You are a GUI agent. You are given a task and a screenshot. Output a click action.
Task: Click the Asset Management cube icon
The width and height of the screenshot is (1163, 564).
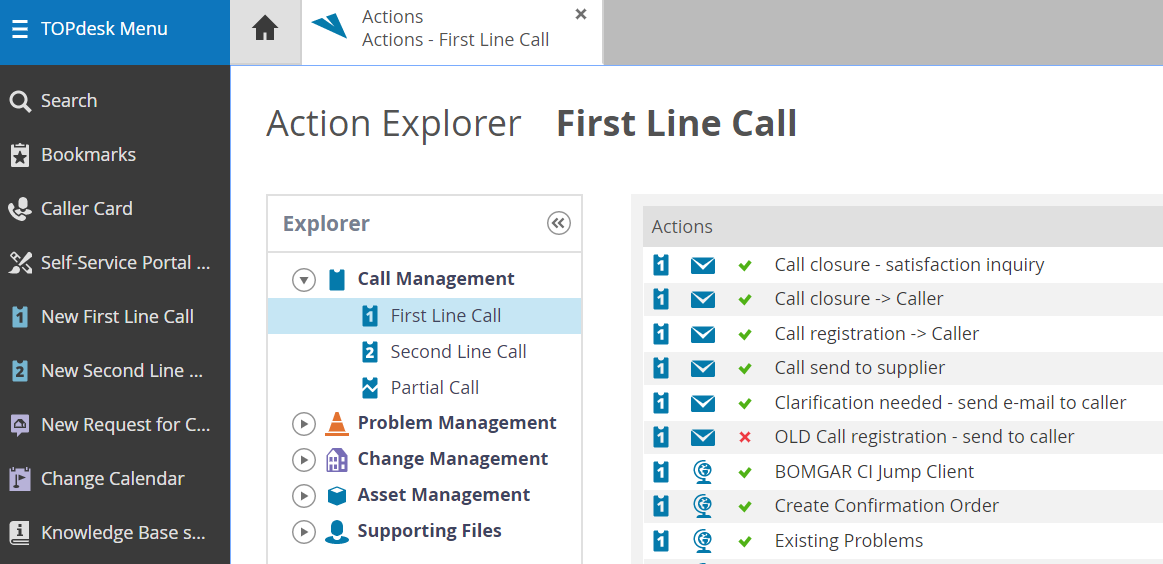pyautogui.click(x=337, y=496)
